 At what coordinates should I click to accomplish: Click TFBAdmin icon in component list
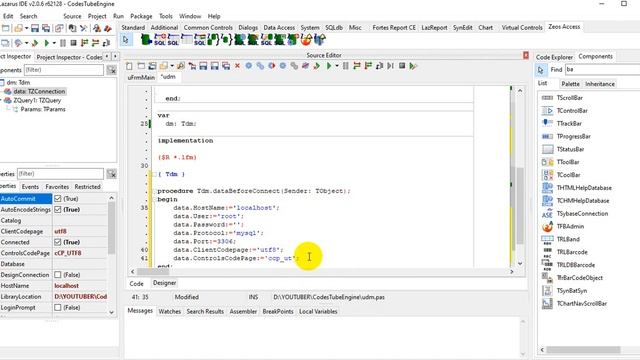[x=547, y=226]
